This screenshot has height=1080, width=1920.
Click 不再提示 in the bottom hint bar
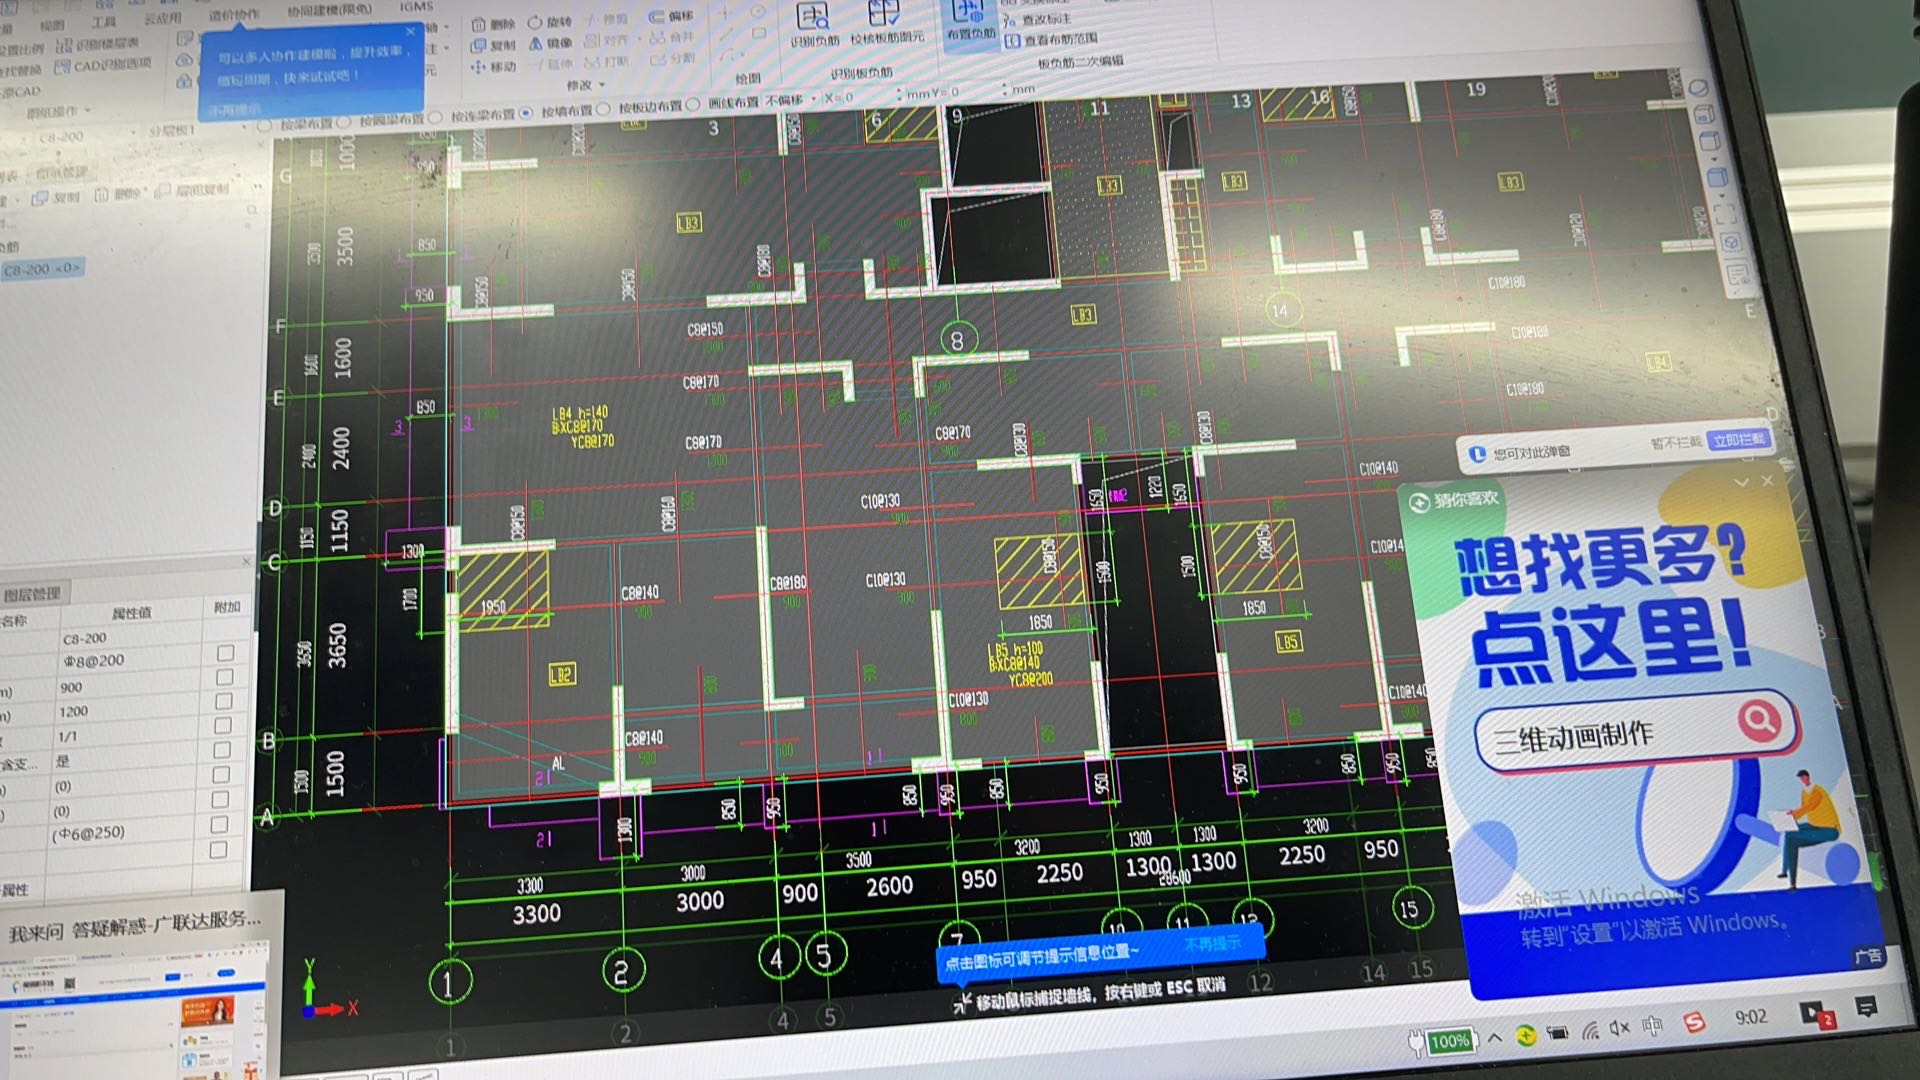1213,943
